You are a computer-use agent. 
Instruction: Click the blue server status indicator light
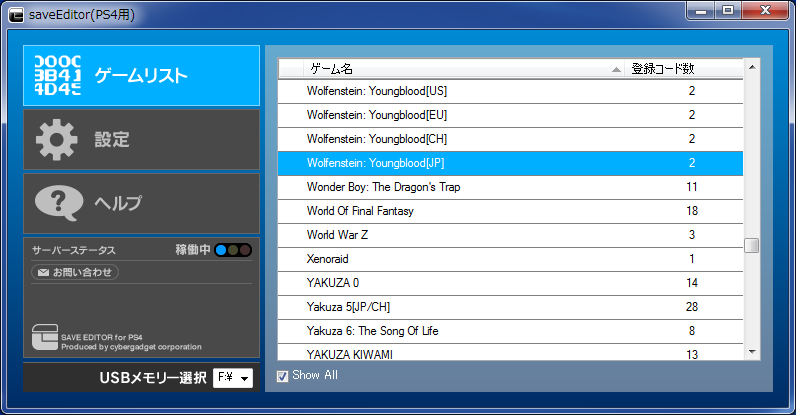221,250
